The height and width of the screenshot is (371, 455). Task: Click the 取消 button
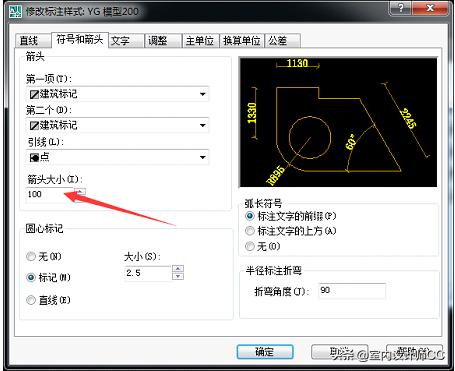[x=339, y=352]
